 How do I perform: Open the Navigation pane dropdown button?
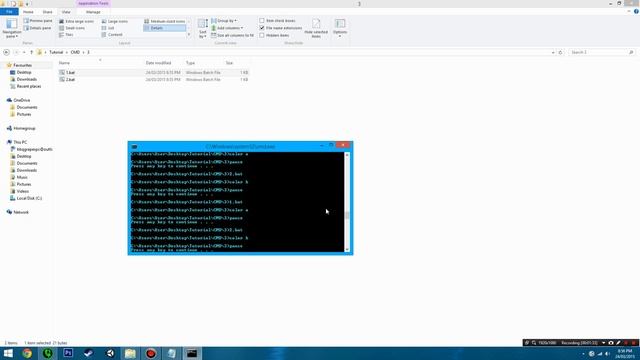11,28
